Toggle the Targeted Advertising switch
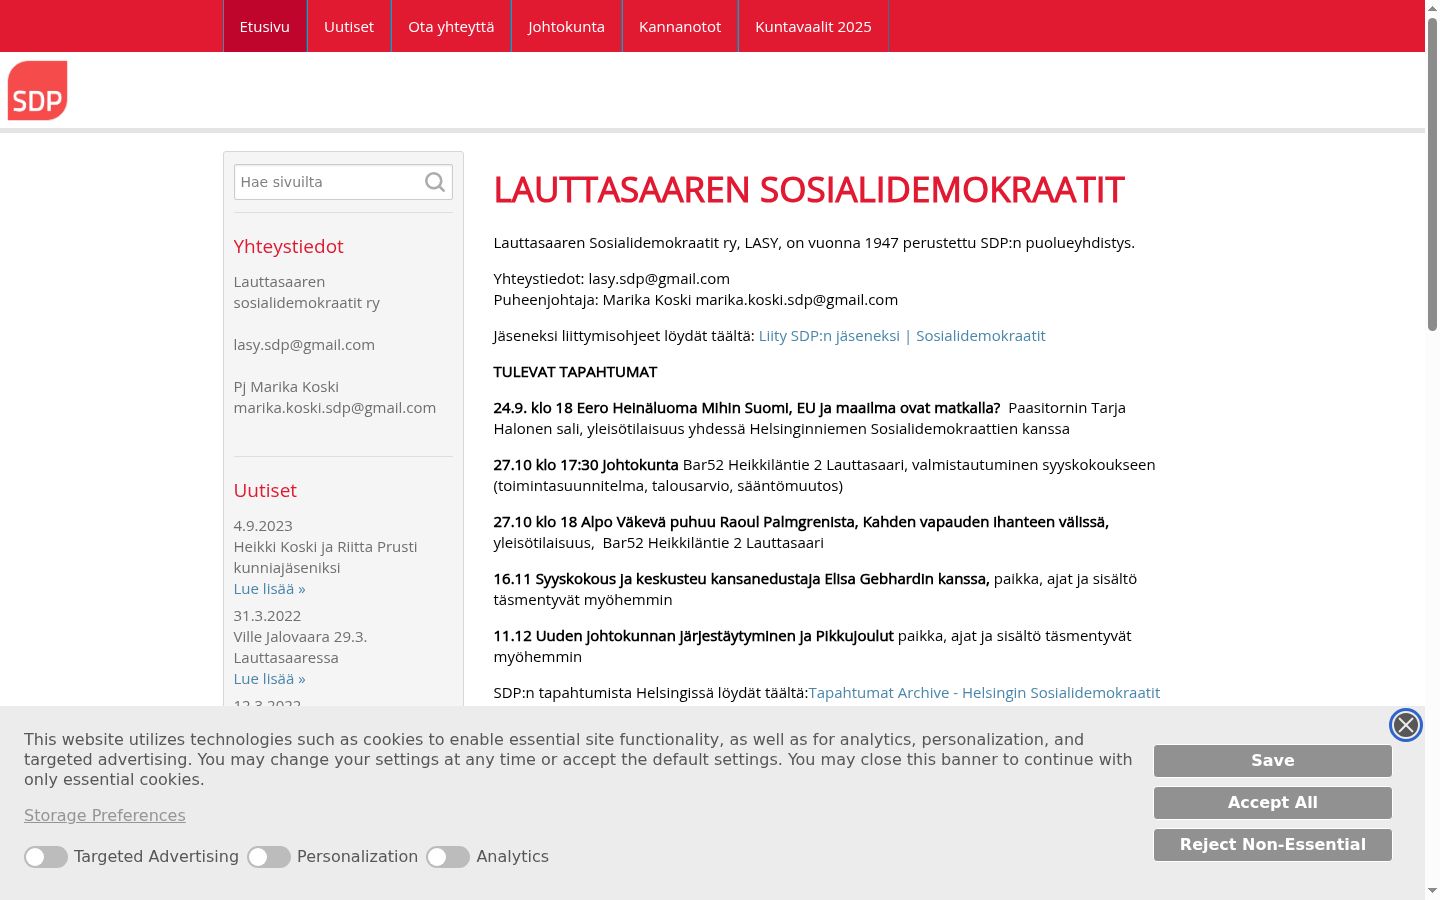Image resolution: width=1440 pixels, height=900 pixels. coord(46,857)
